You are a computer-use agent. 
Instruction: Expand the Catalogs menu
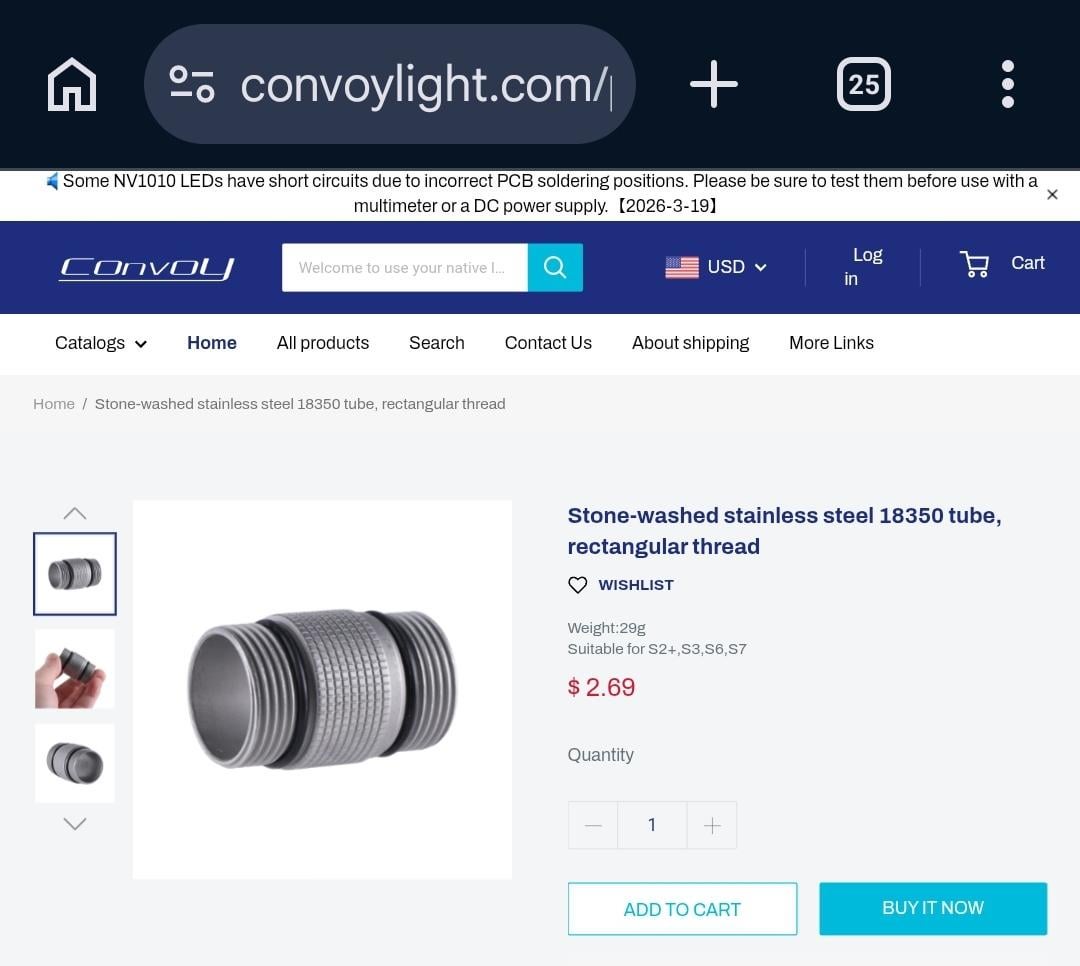101,343
